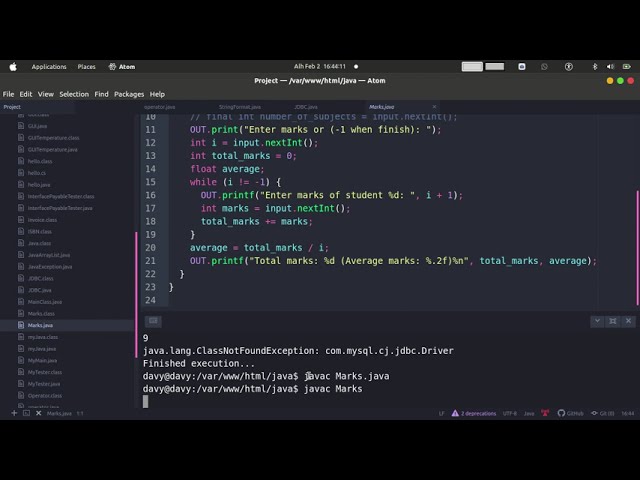Click the file icon beside Marks.java
This screenshot has width=640, height=480.
coord(21,325)
